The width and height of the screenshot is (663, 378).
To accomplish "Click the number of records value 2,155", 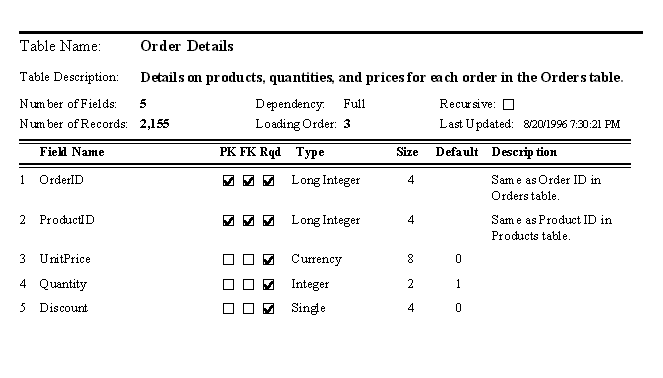I will (x=154, y=124).
